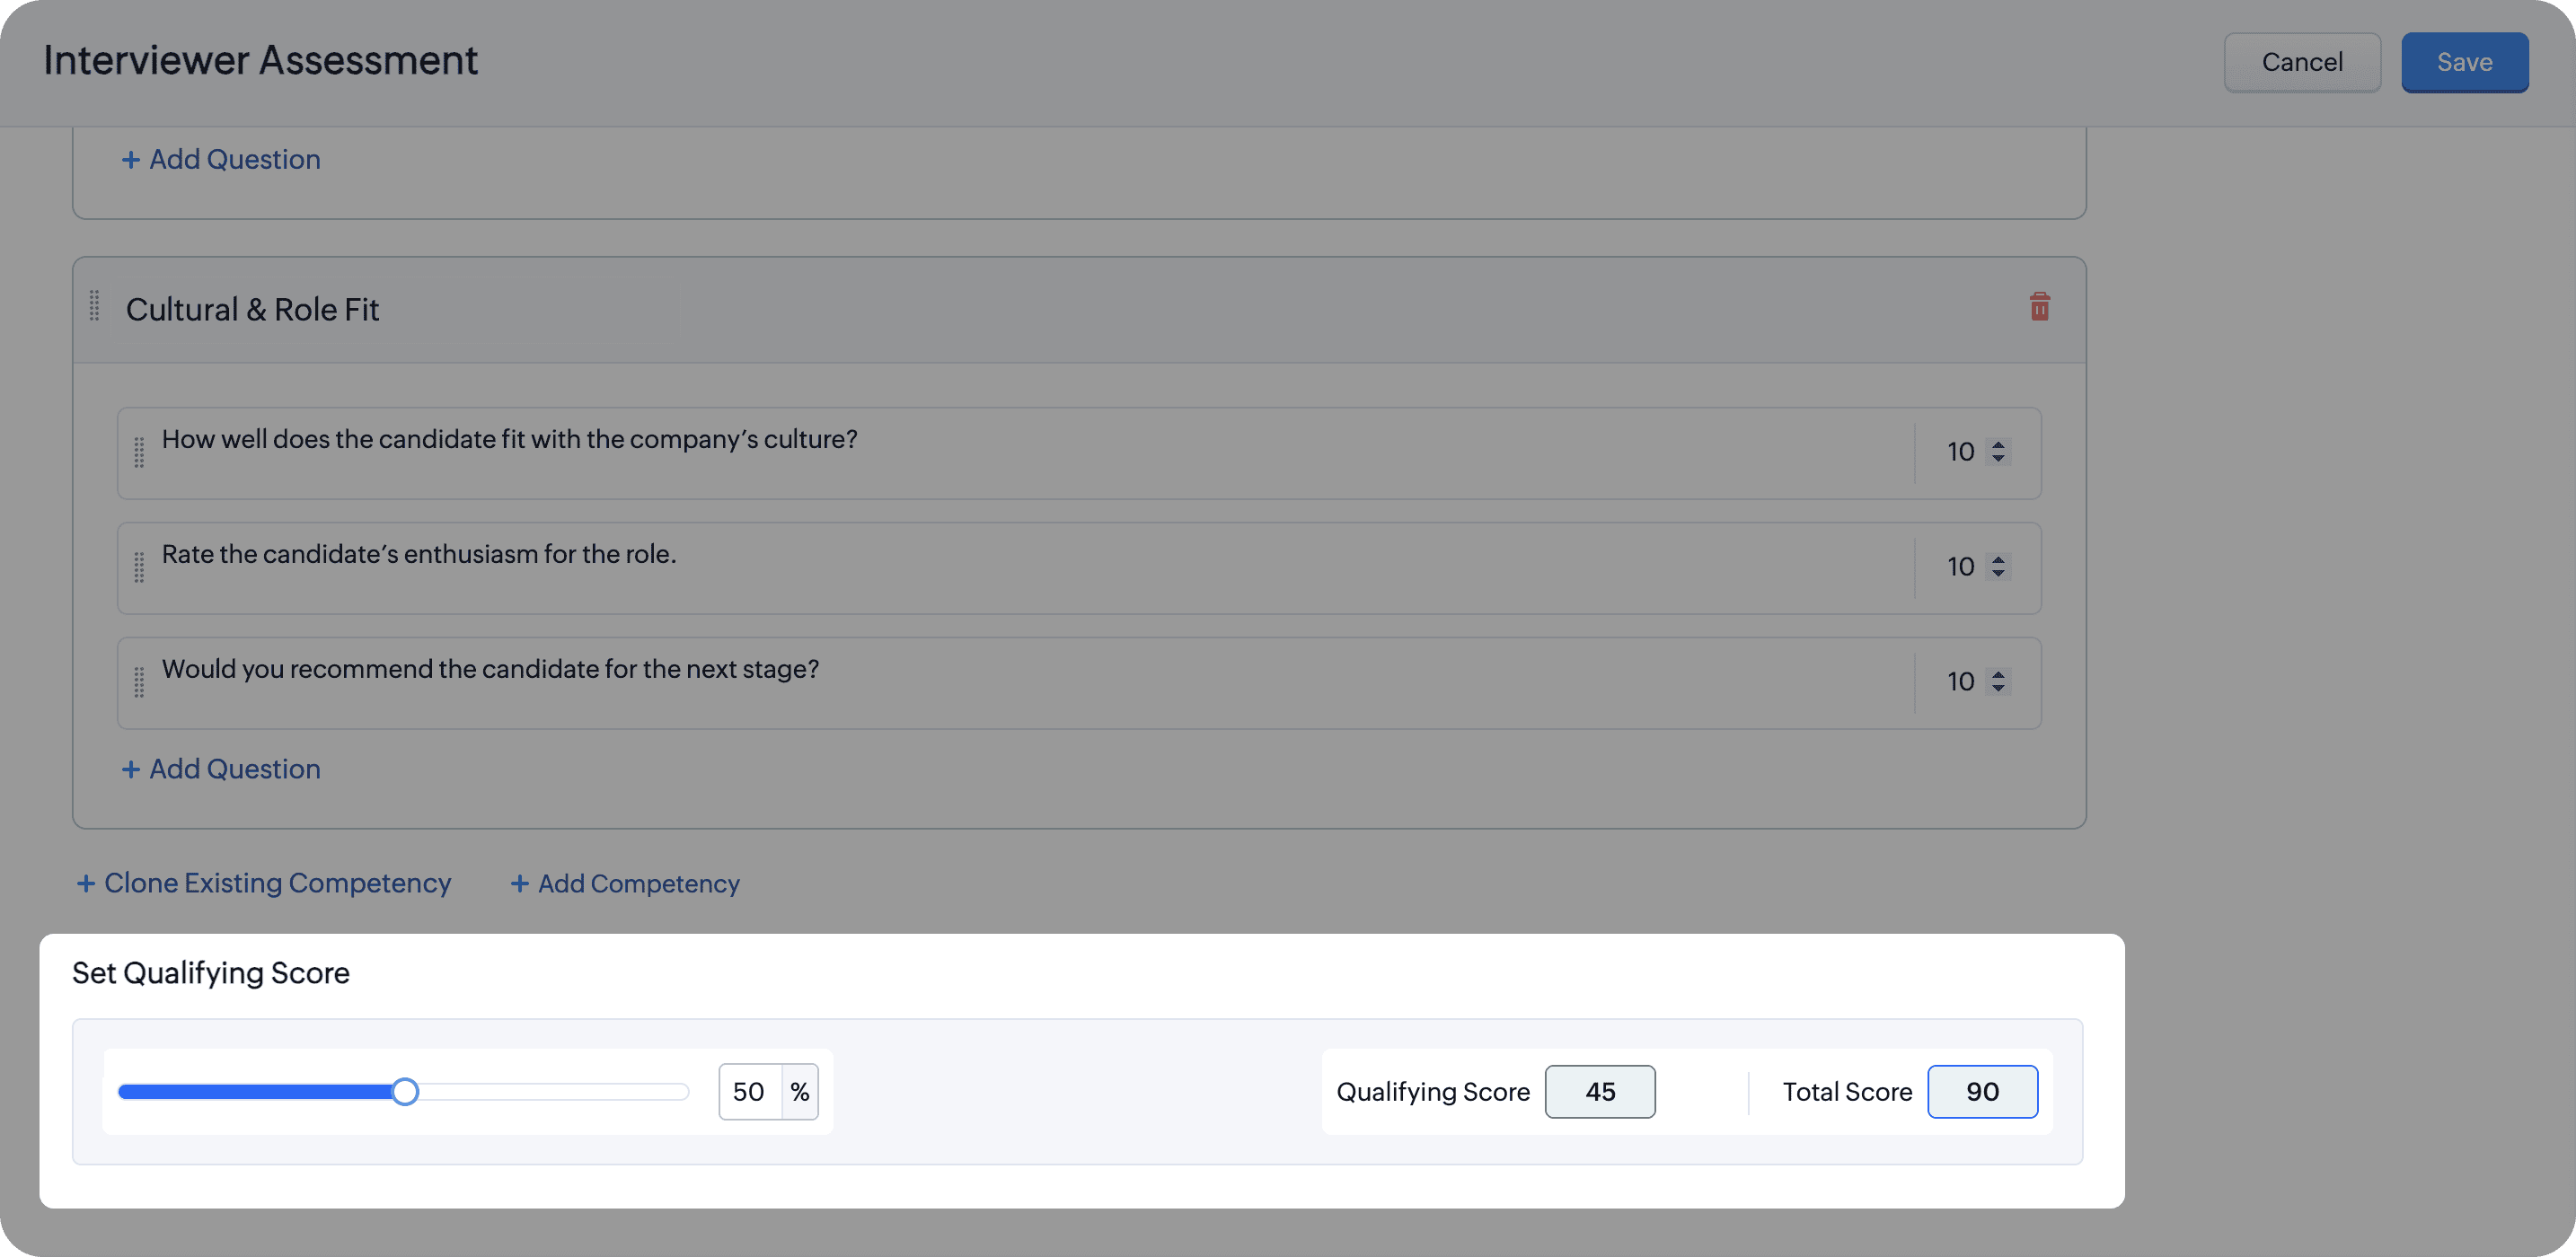Click the Cancel button
The height and width of the screenshot is (1257, 2576).
tap(2301, 62)
